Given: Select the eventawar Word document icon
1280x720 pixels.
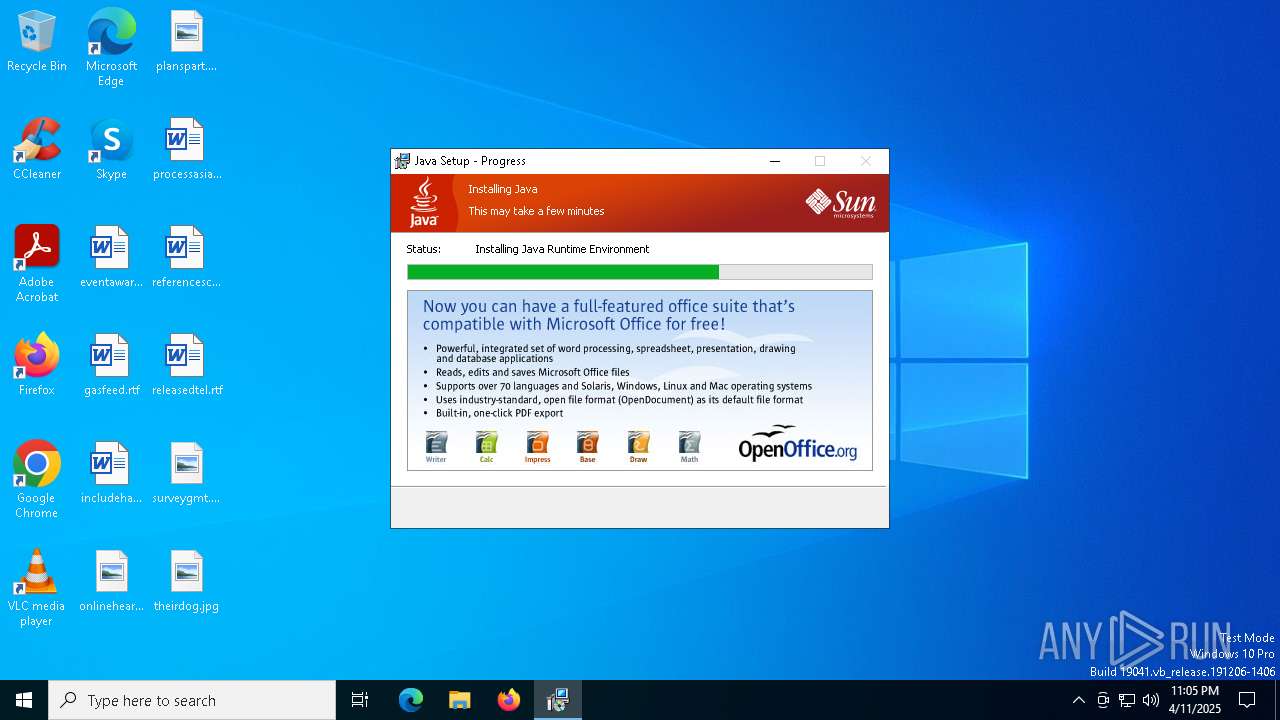Looking at the screenshot, I should coord(111,258).
